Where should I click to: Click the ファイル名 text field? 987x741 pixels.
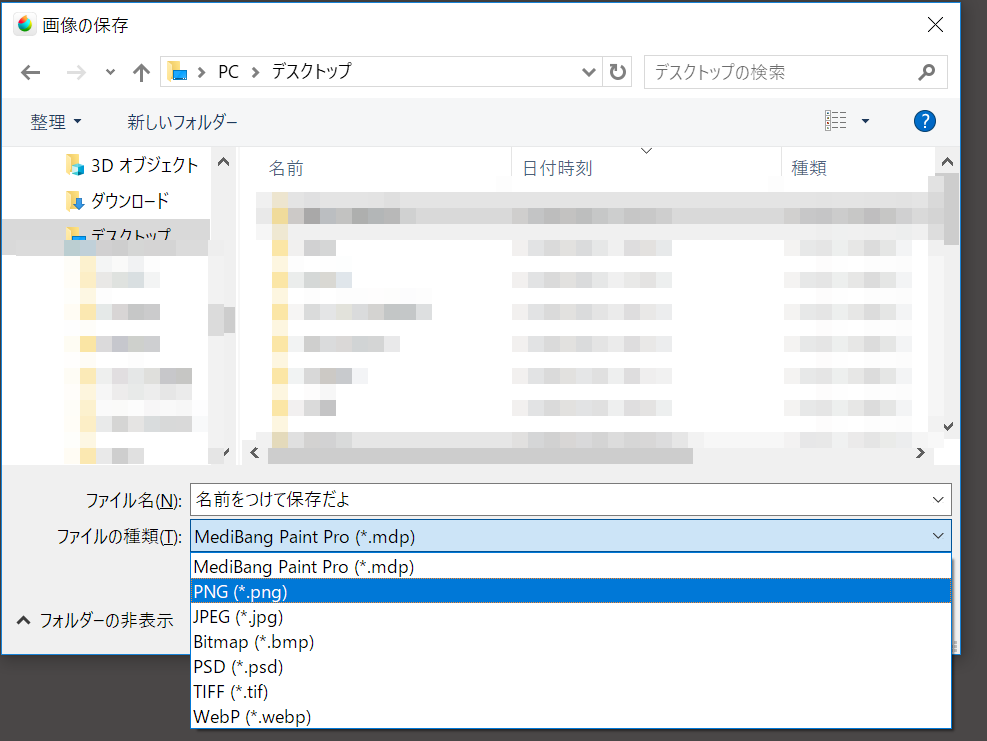(570, 499)
